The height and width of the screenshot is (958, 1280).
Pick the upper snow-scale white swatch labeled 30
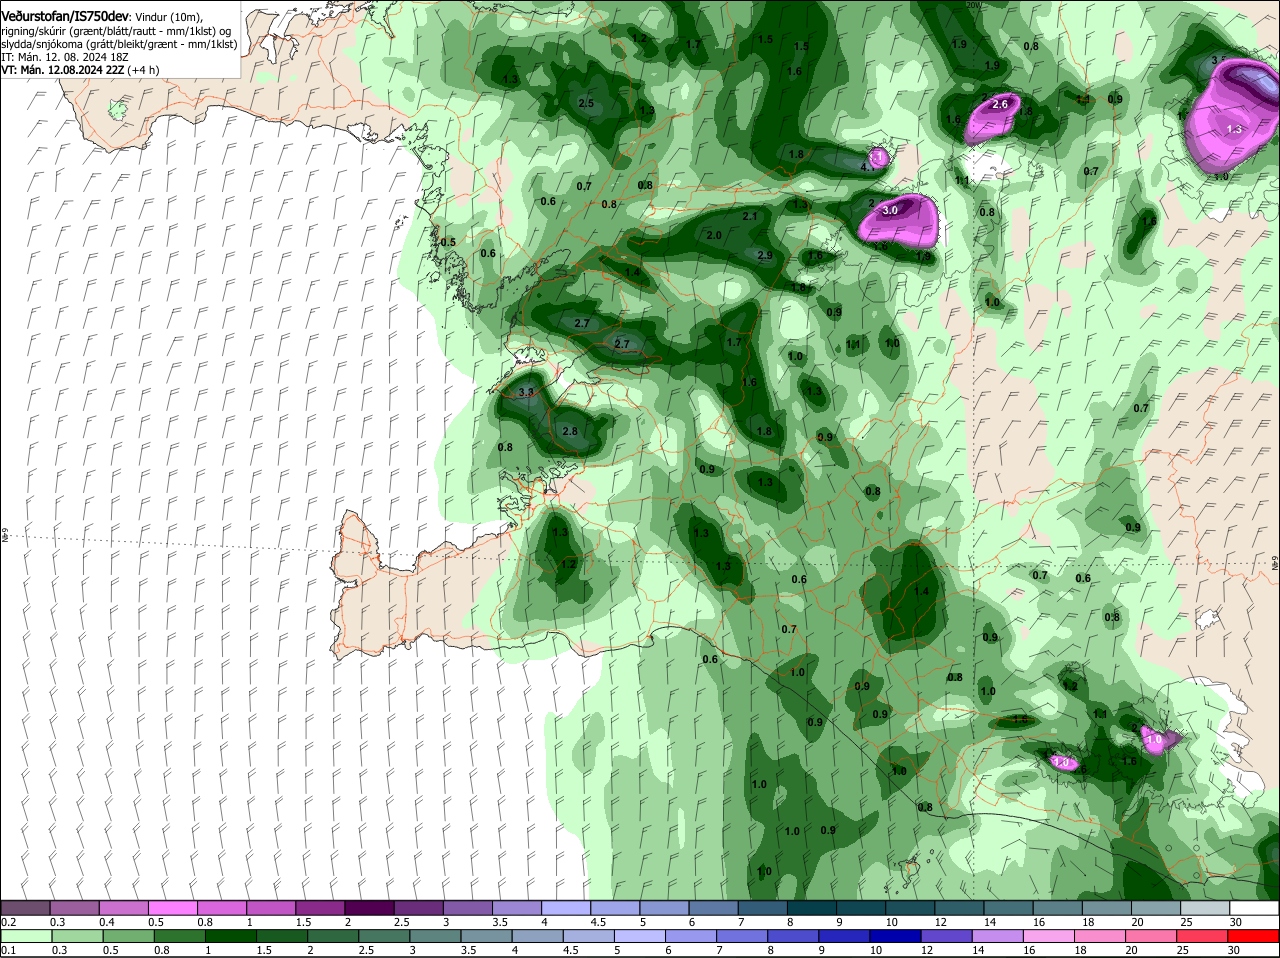click(1255, 907)
